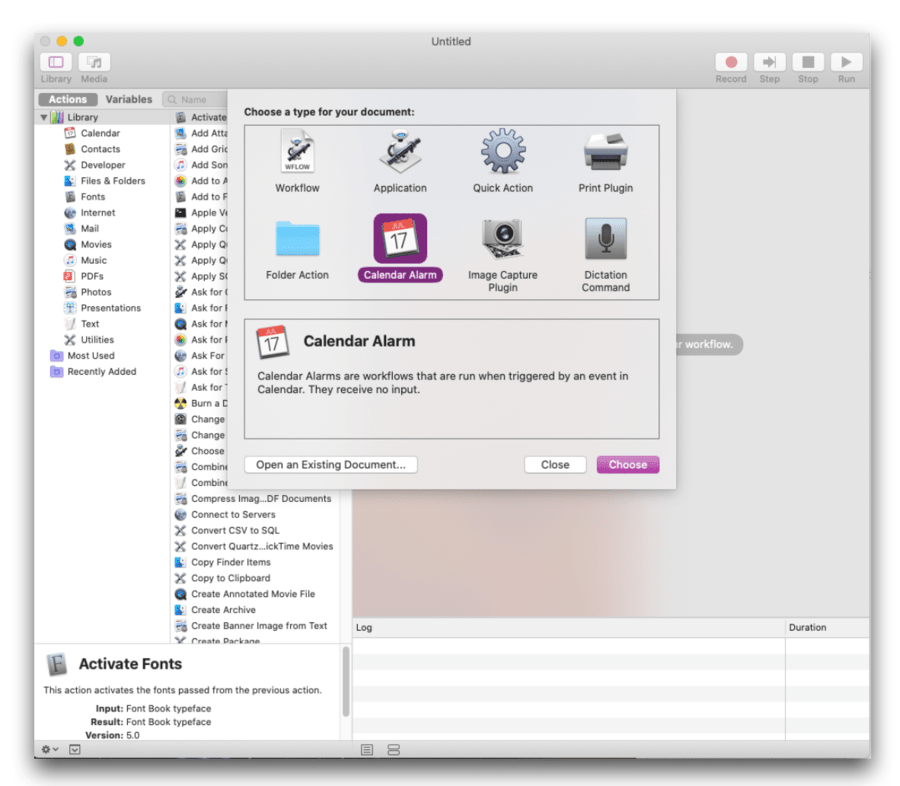Screen dimensions: 900x786
Task: Switch log pane to list view
Action: click(x=367, y=749)
